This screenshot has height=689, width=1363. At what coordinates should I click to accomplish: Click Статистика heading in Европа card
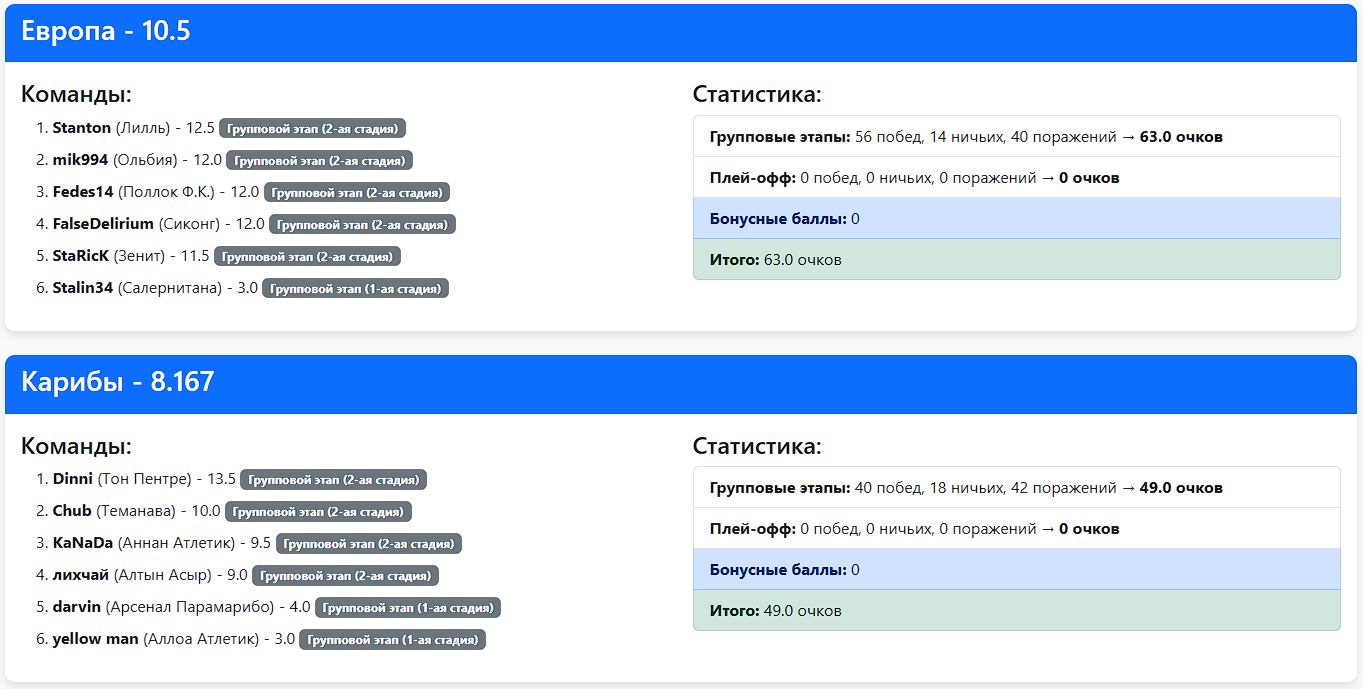pyautogui.click(x=757, y=95)
